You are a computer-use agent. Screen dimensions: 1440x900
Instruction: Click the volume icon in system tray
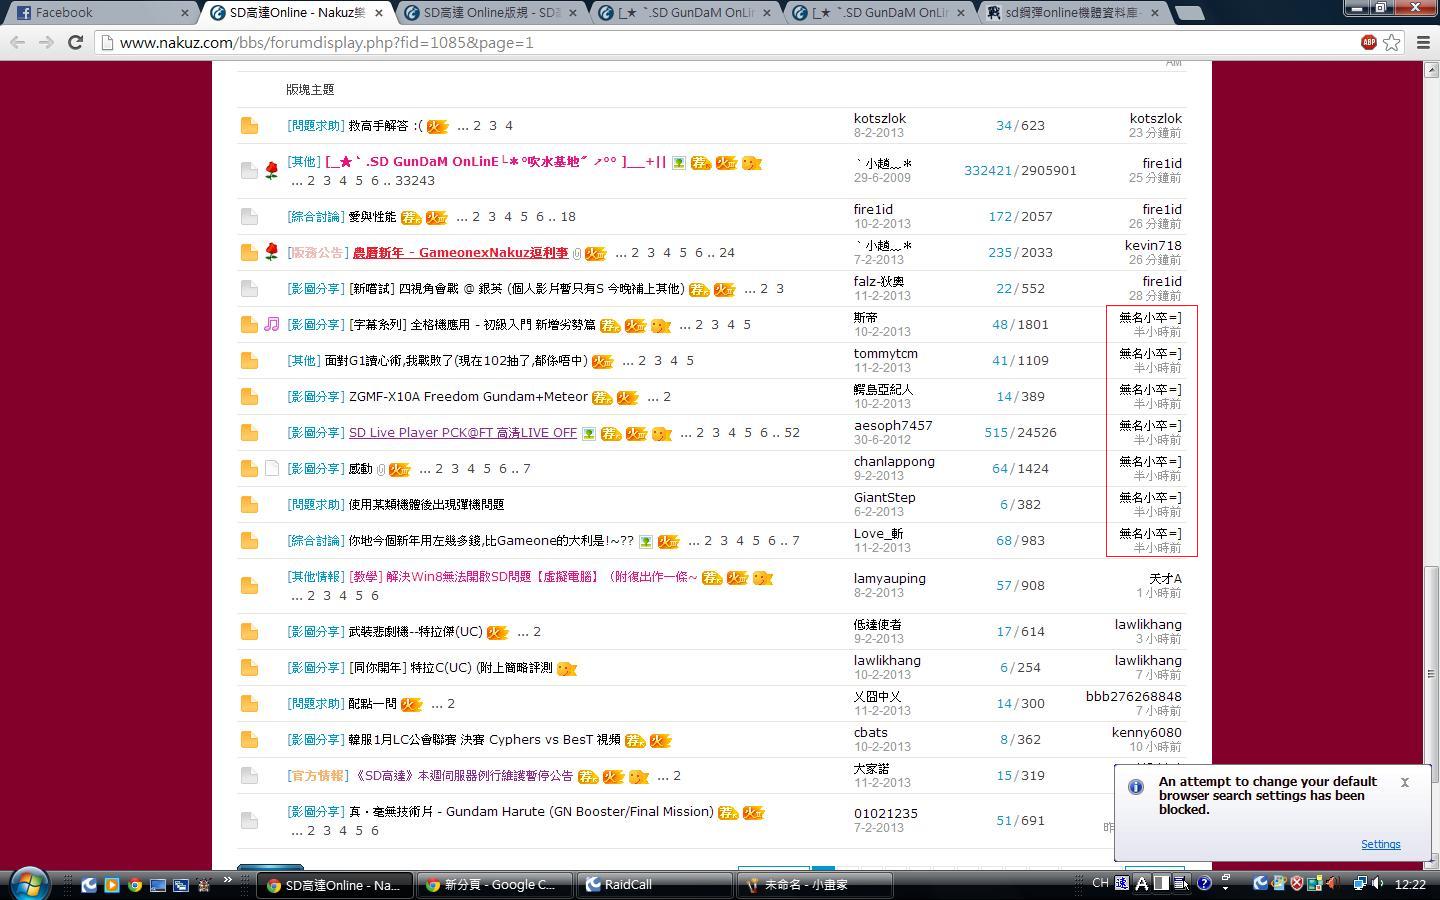1378,883
